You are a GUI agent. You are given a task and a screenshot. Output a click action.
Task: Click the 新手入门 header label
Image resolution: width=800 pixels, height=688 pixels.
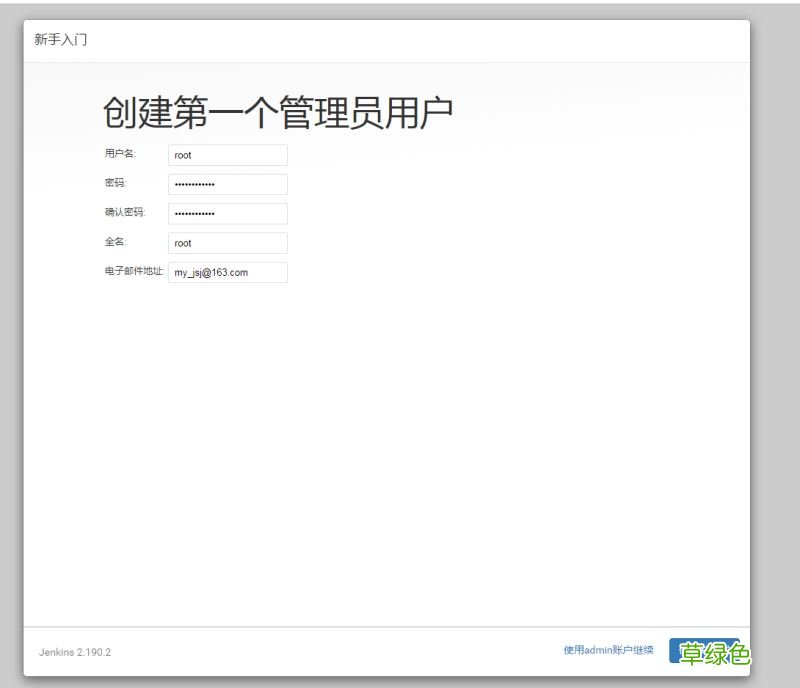(x=60, y=39)
